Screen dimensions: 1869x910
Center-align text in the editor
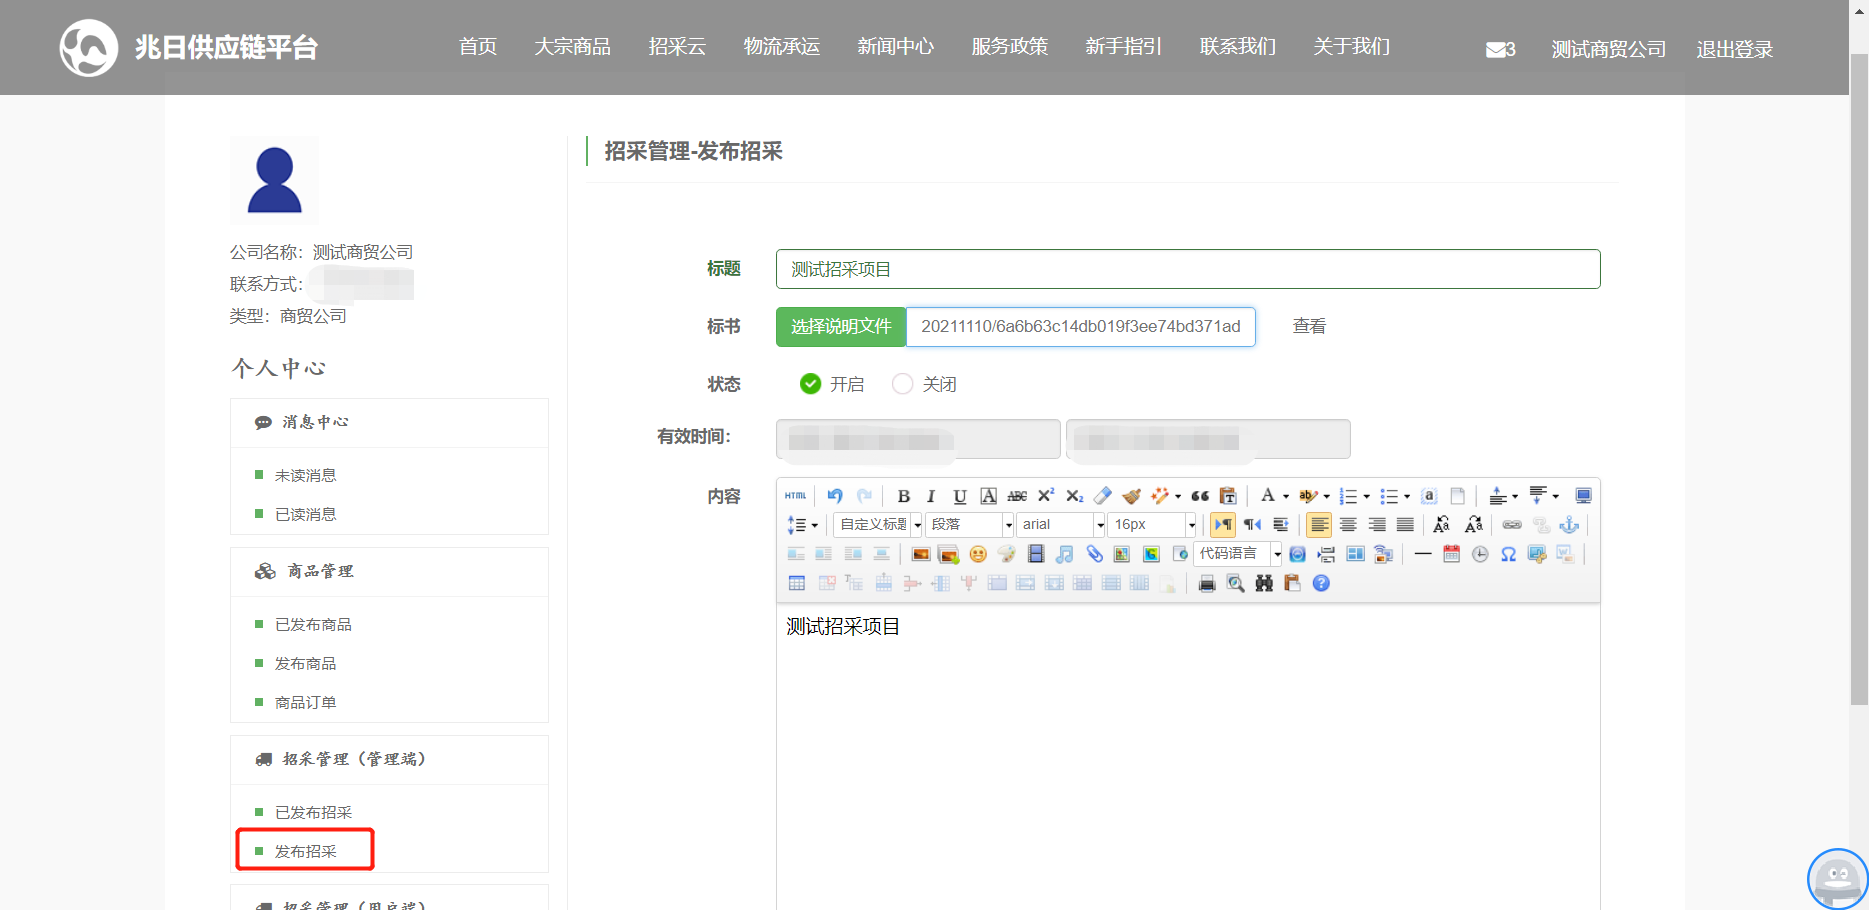click(x=1348, y=525)
